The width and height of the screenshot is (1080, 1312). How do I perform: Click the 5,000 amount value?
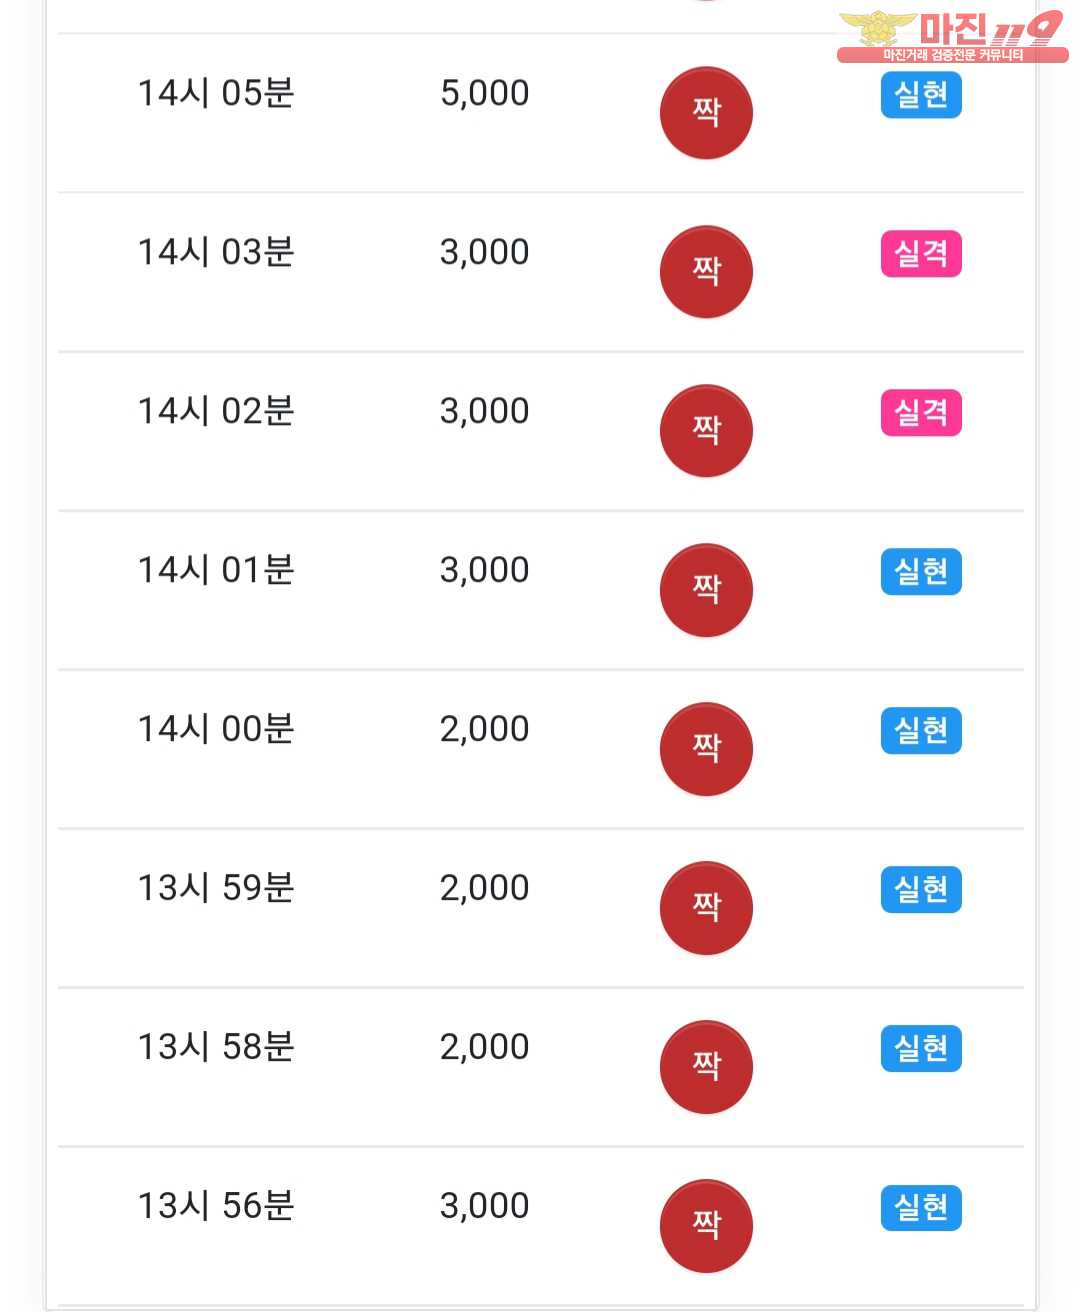485,94
